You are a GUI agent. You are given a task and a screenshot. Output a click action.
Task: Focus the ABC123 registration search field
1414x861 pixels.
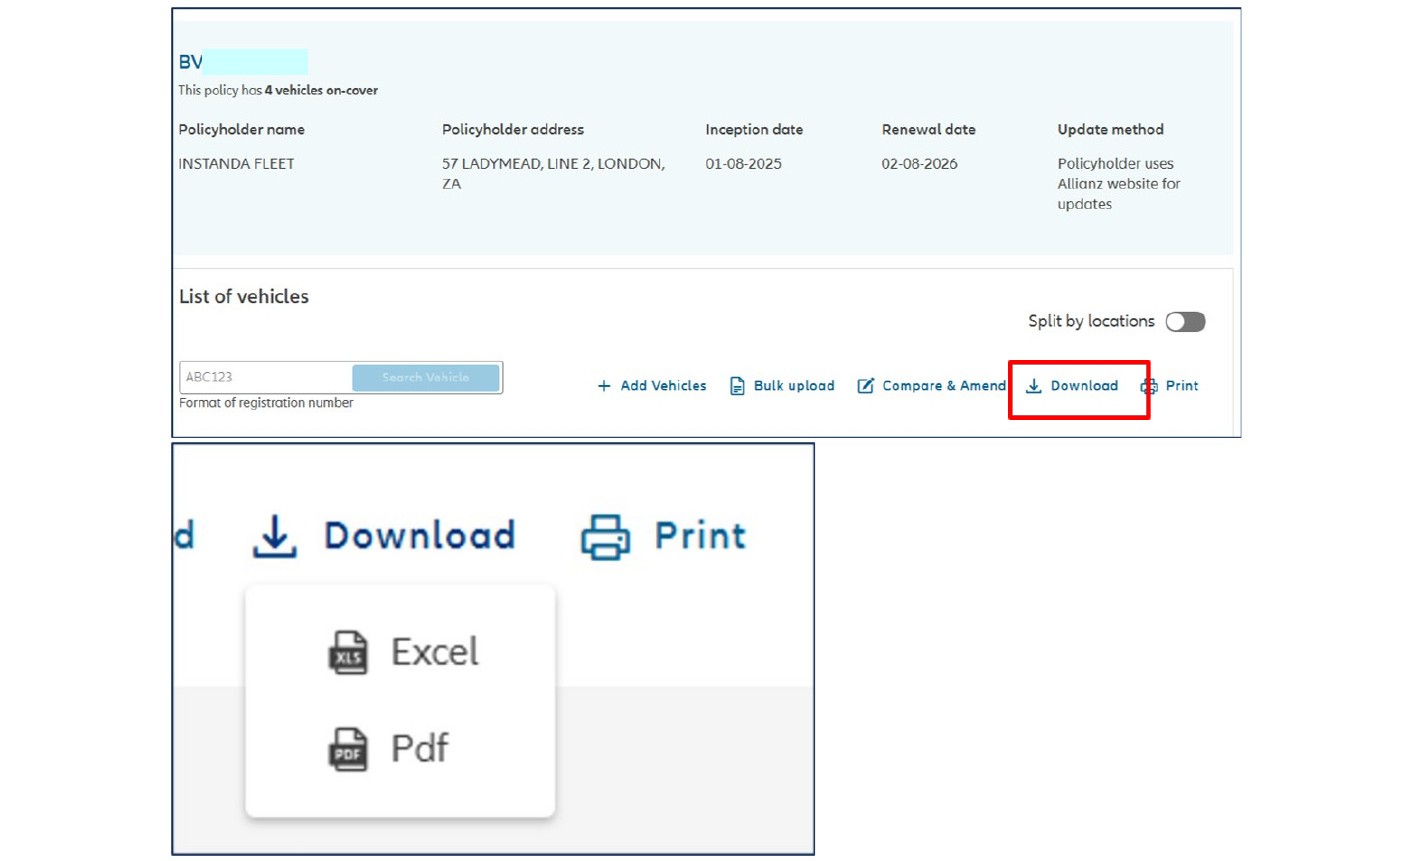[x=266, y=377]
